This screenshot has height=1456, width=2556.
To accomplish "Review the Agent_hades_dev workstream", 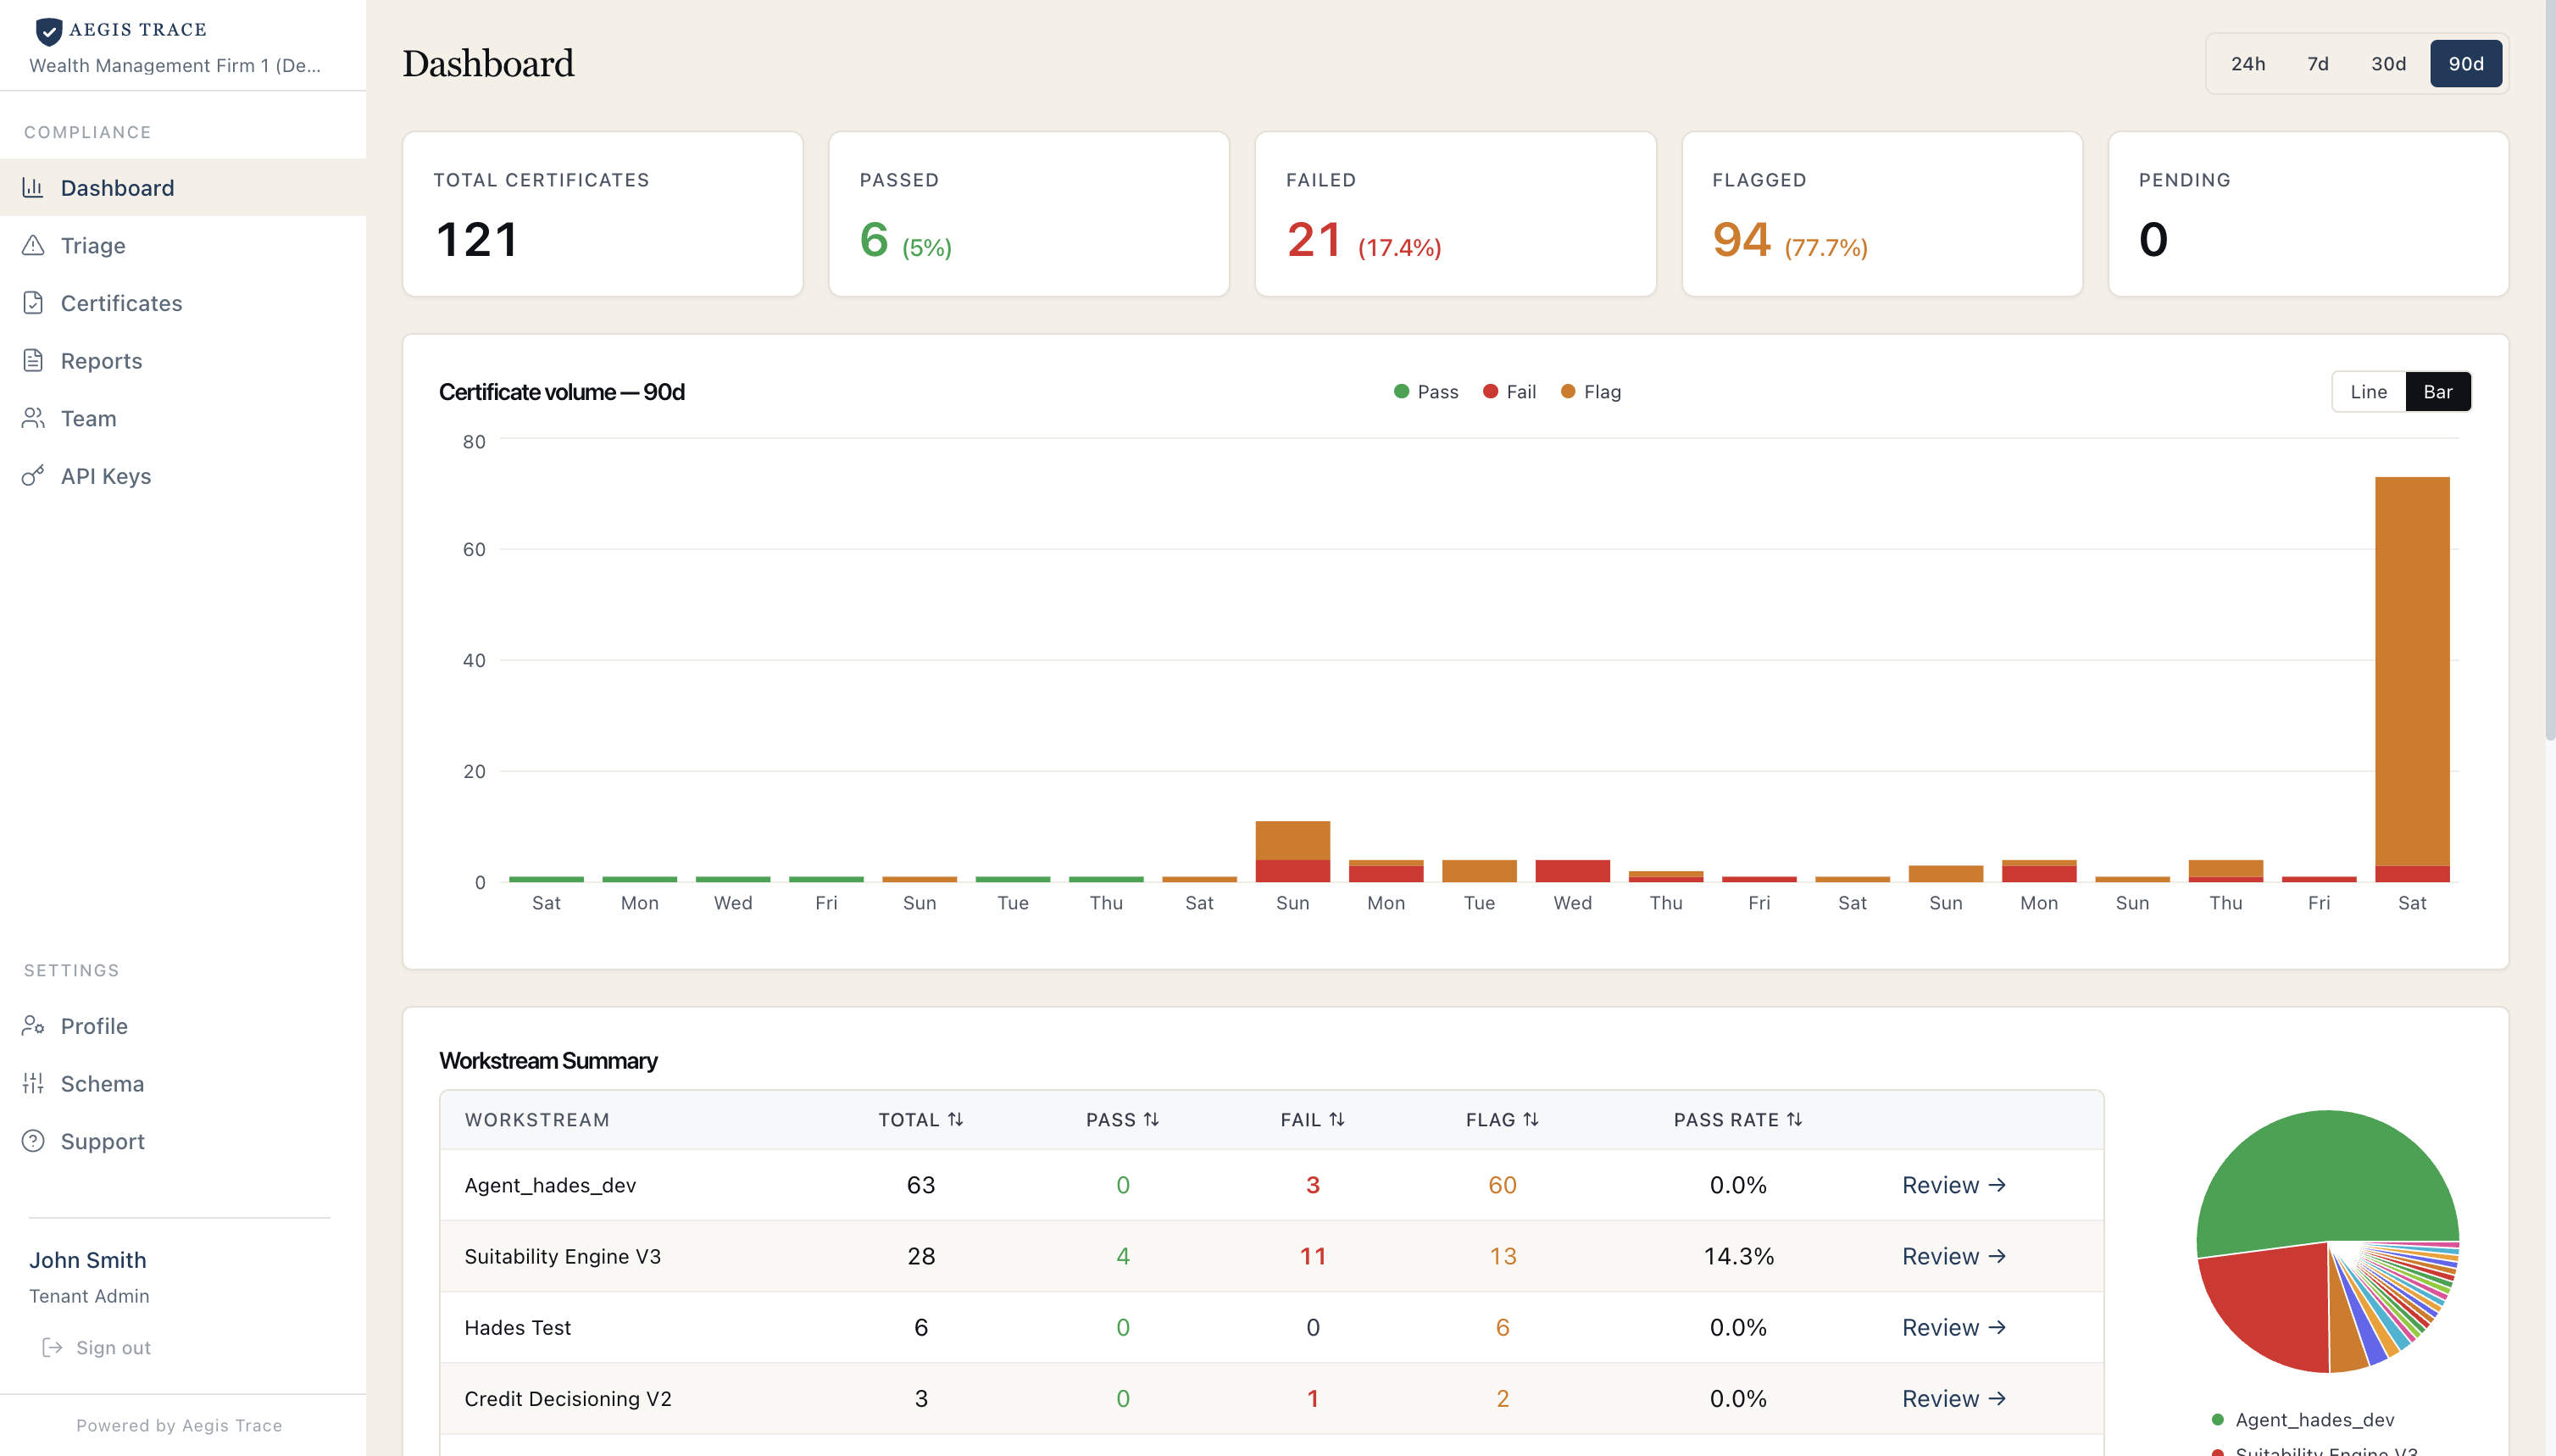I will pyautogui.click(x=1954, y=1185).
